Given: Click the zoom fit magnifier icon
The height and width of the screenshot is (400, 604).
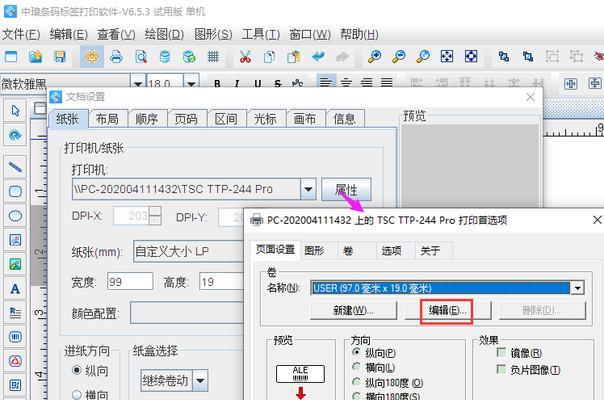Looking at the screenshot, I should coord(423,57).
